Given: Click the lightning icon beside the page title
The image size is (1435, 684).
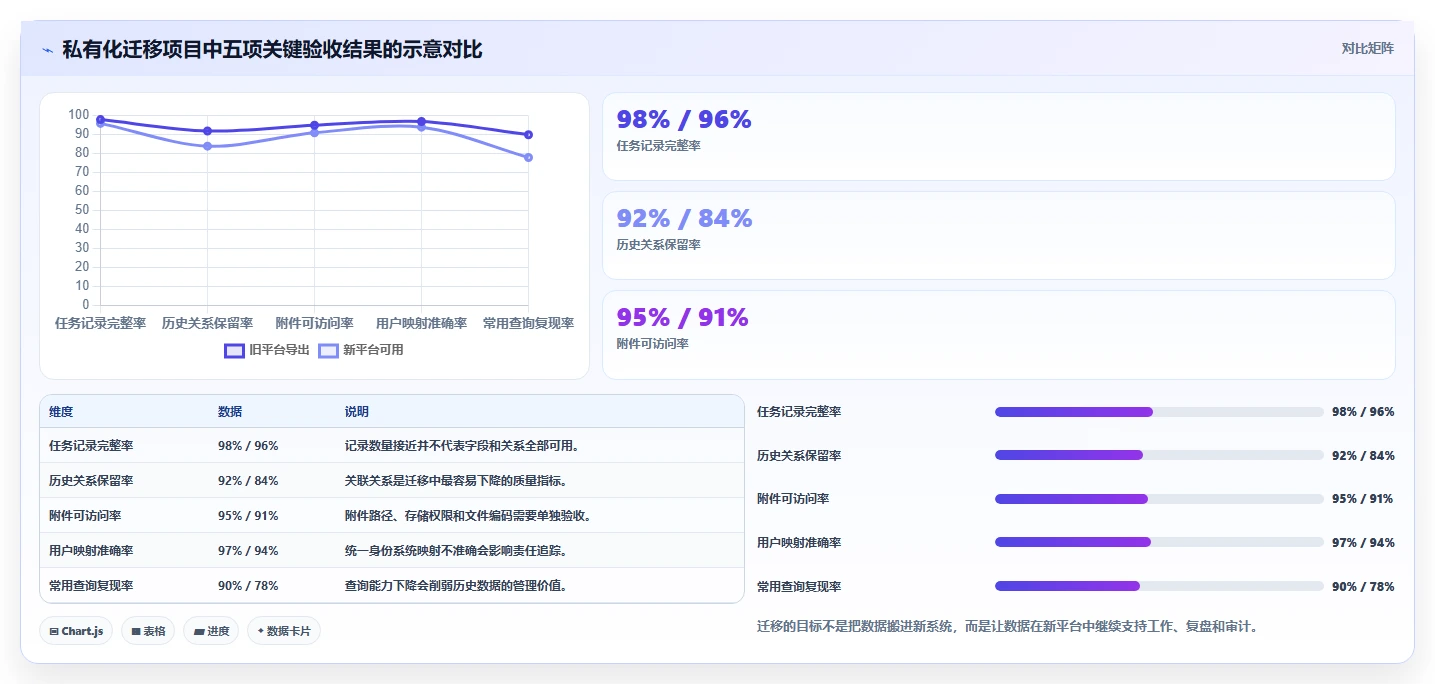Looking at the screenshot, I should coord(47,50).
